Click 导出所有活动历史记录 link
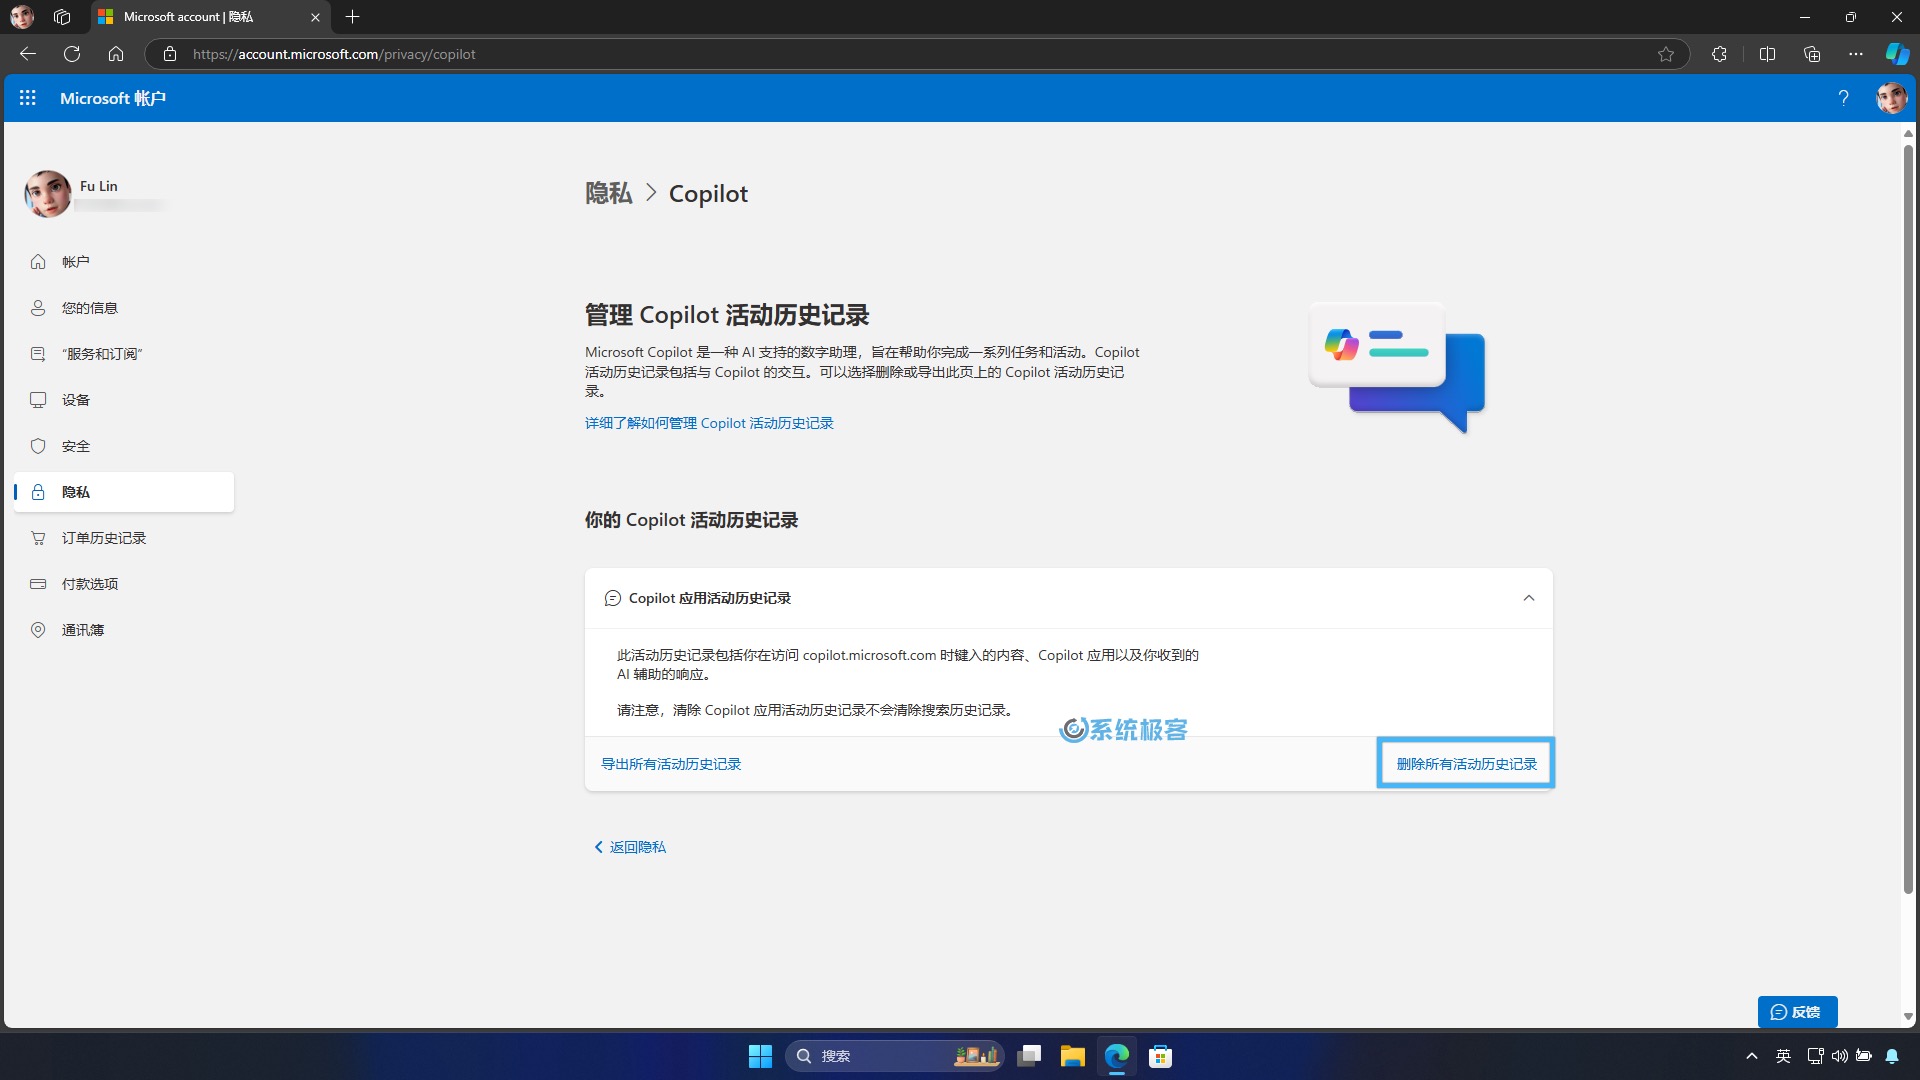This screenshot has height=1080, width=1920. 671,764
